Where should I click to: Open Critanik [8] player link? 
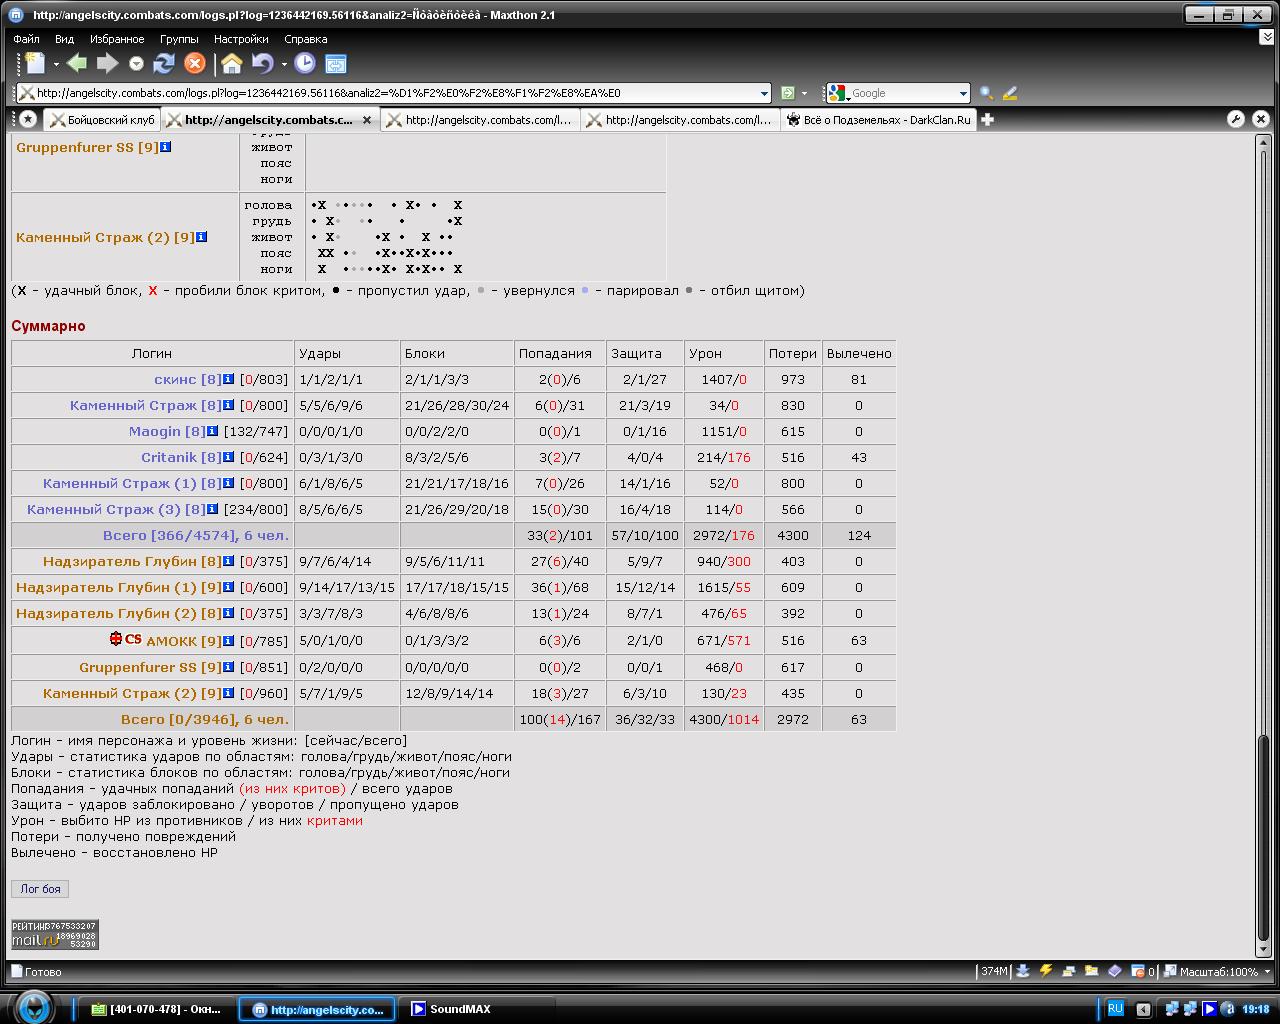pyautogui.click(x=181, y=457)
